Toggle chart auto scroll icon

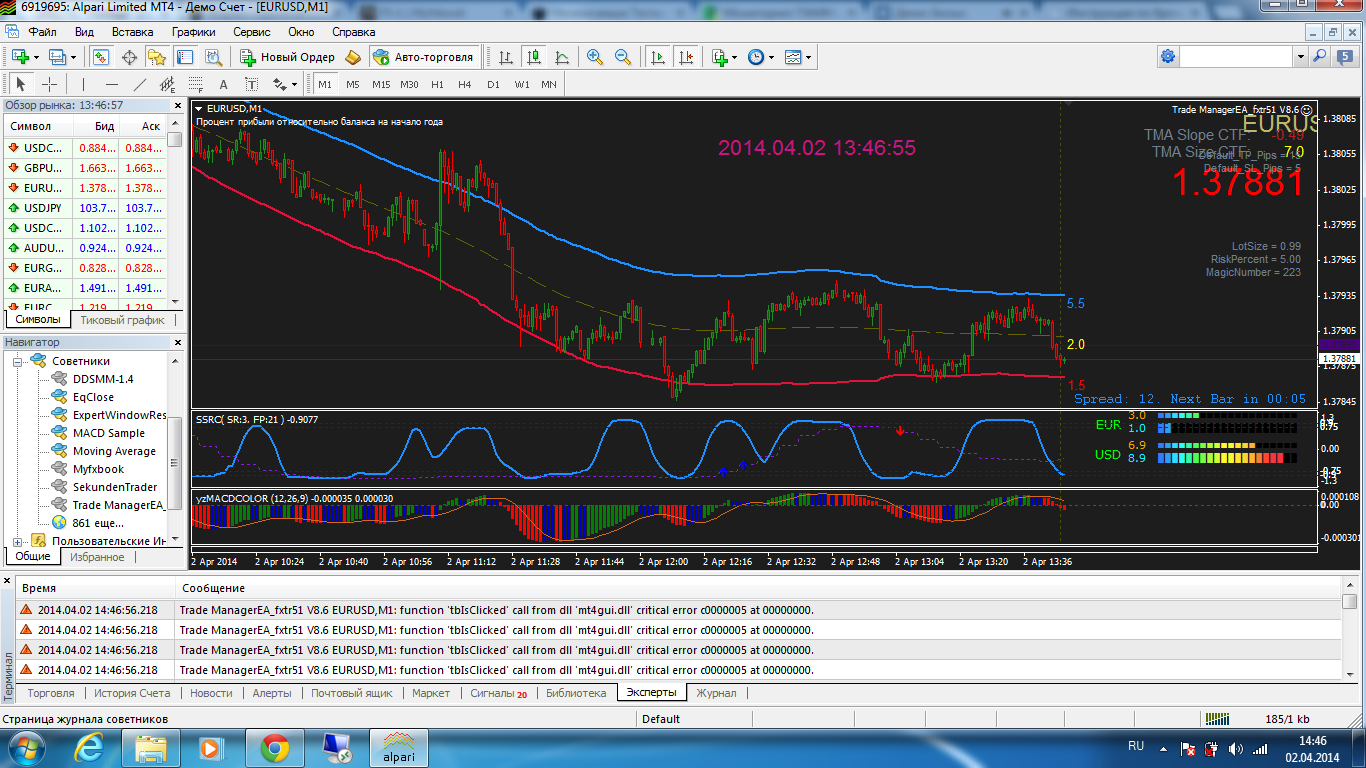[x=657, y=57]
